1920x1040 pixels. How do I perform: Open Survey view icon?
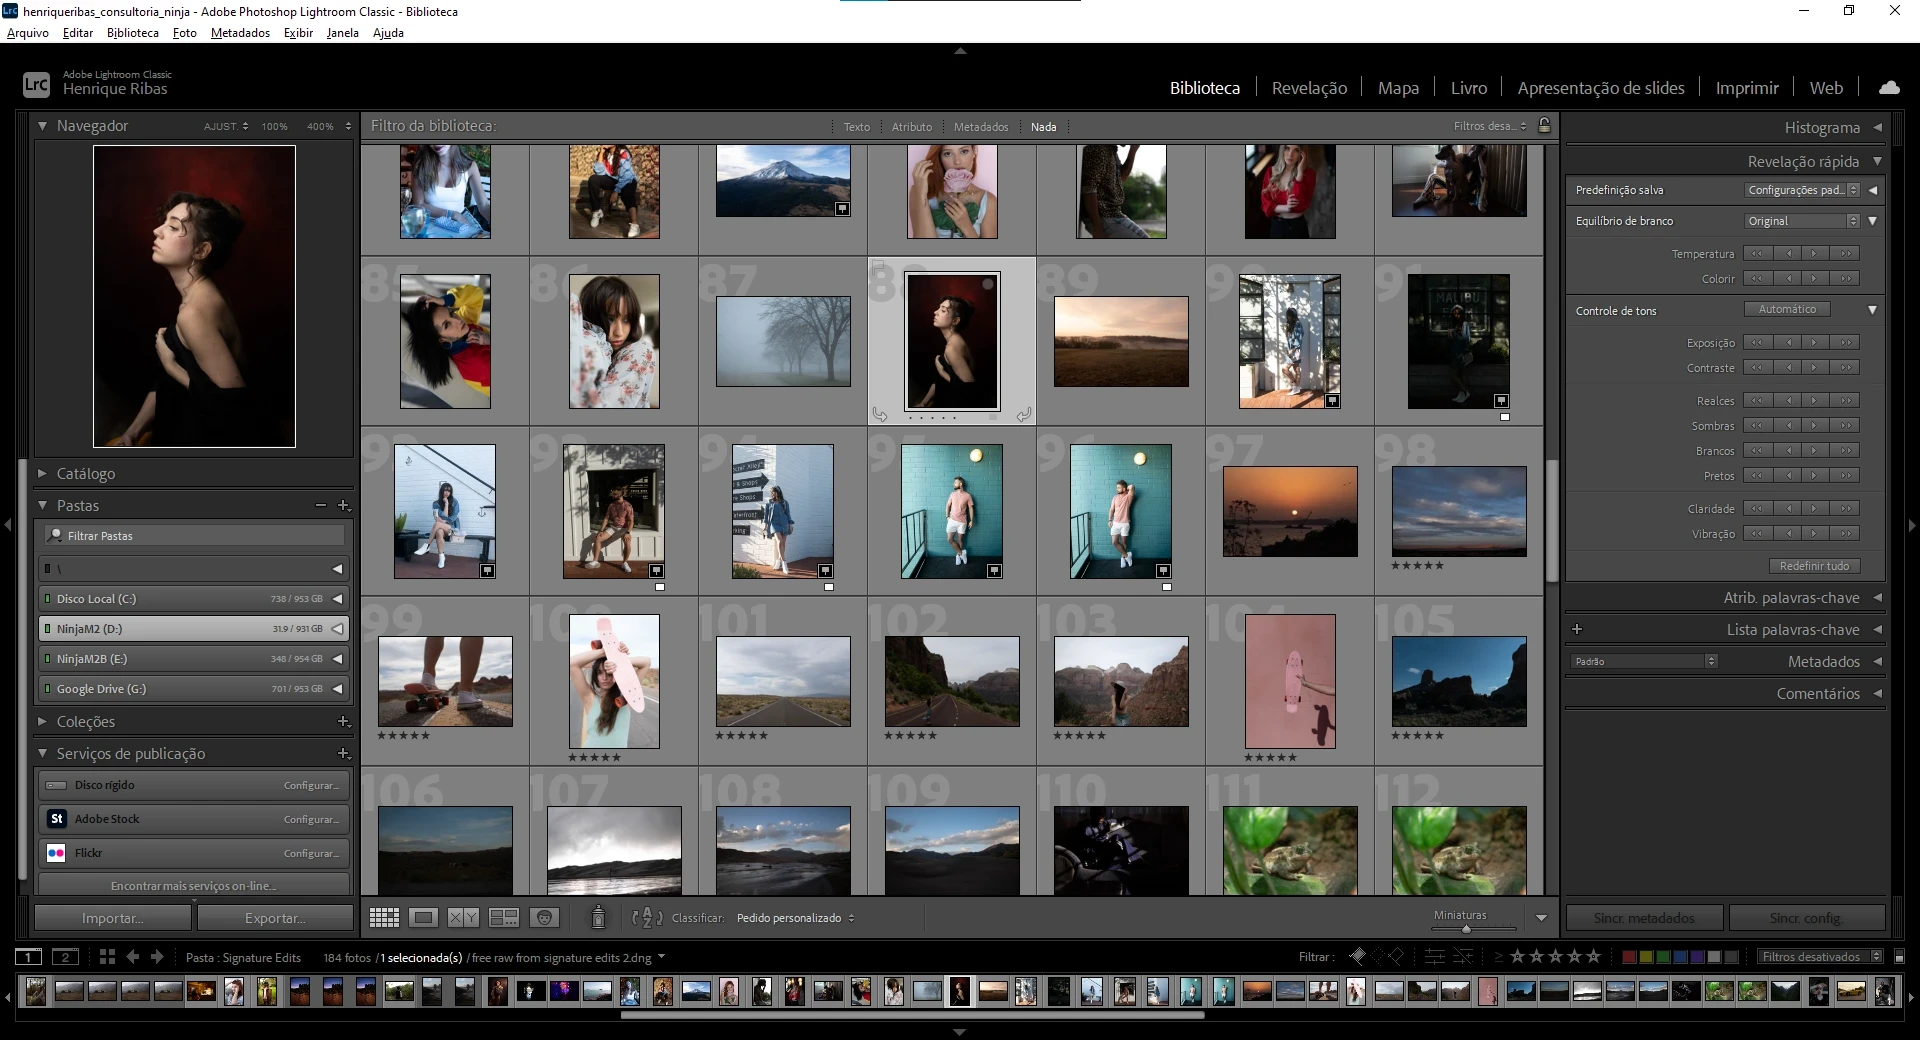coord(504,918)
